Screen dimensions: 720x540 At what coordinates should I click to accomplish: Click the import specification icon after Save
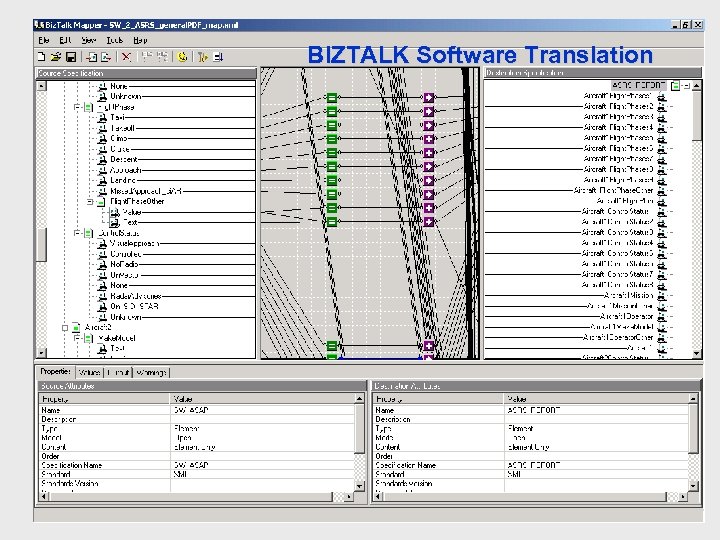pyautogui.click(x=92, y=56)
